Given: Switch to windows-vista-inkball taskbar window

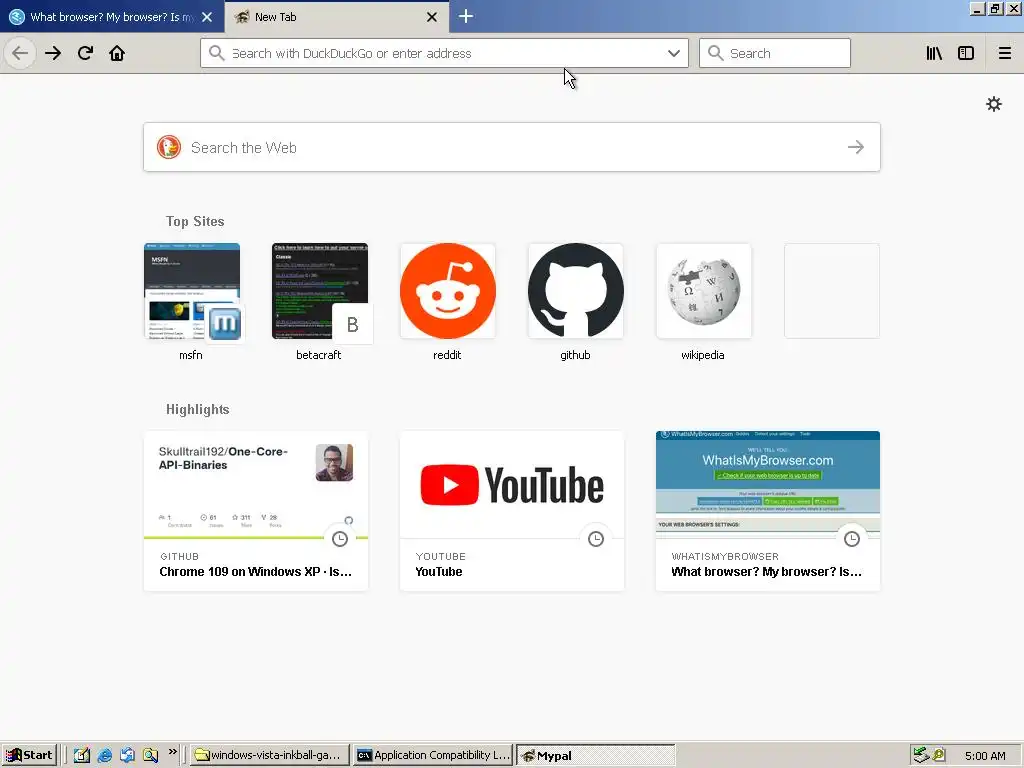Looking at the screenshot, I should (270, 755).
